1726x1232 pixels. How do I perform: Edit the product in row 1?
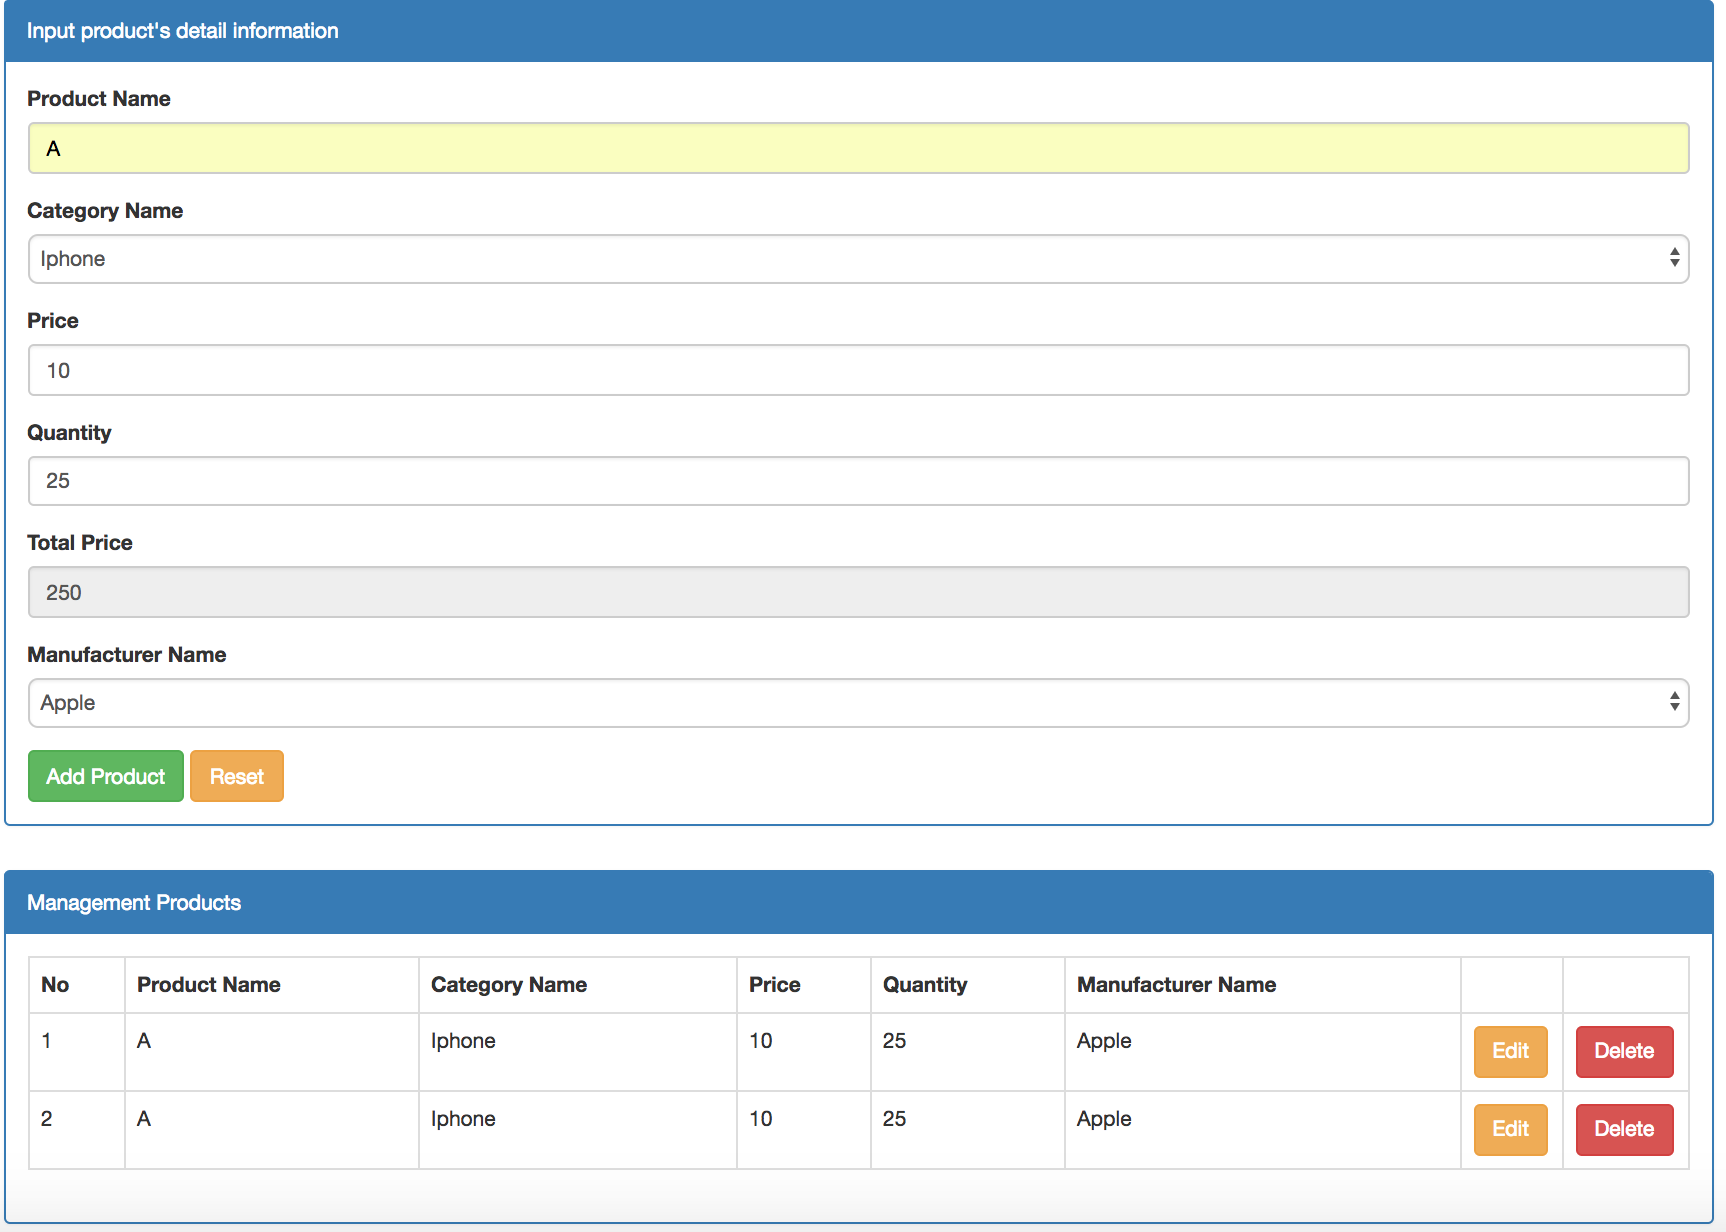pyautogui.click(x=1510, y=1051)
